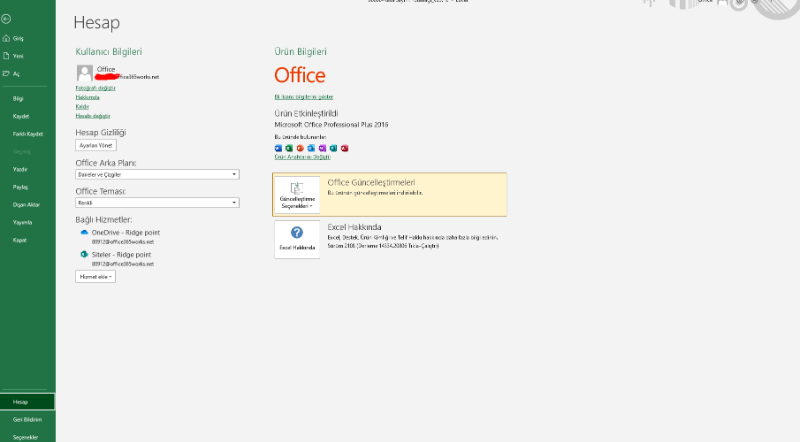Click the Kaldır link under user info
Screen dimensions: 800x442
tap(82, 107)
